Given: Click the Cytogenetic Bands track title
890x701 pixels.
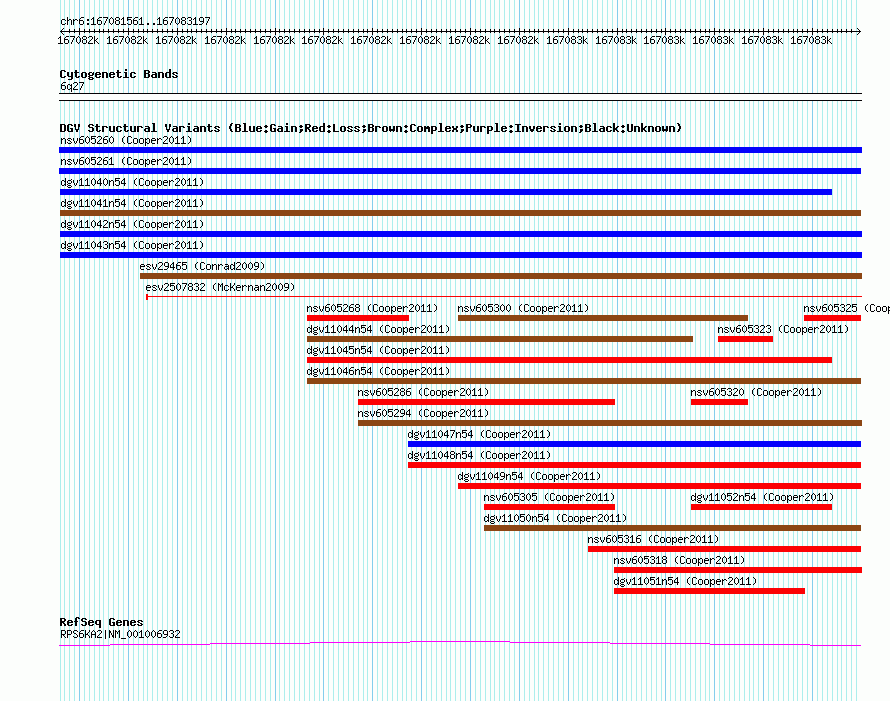Looking at the screenshot, I should [x=119, y=74].
